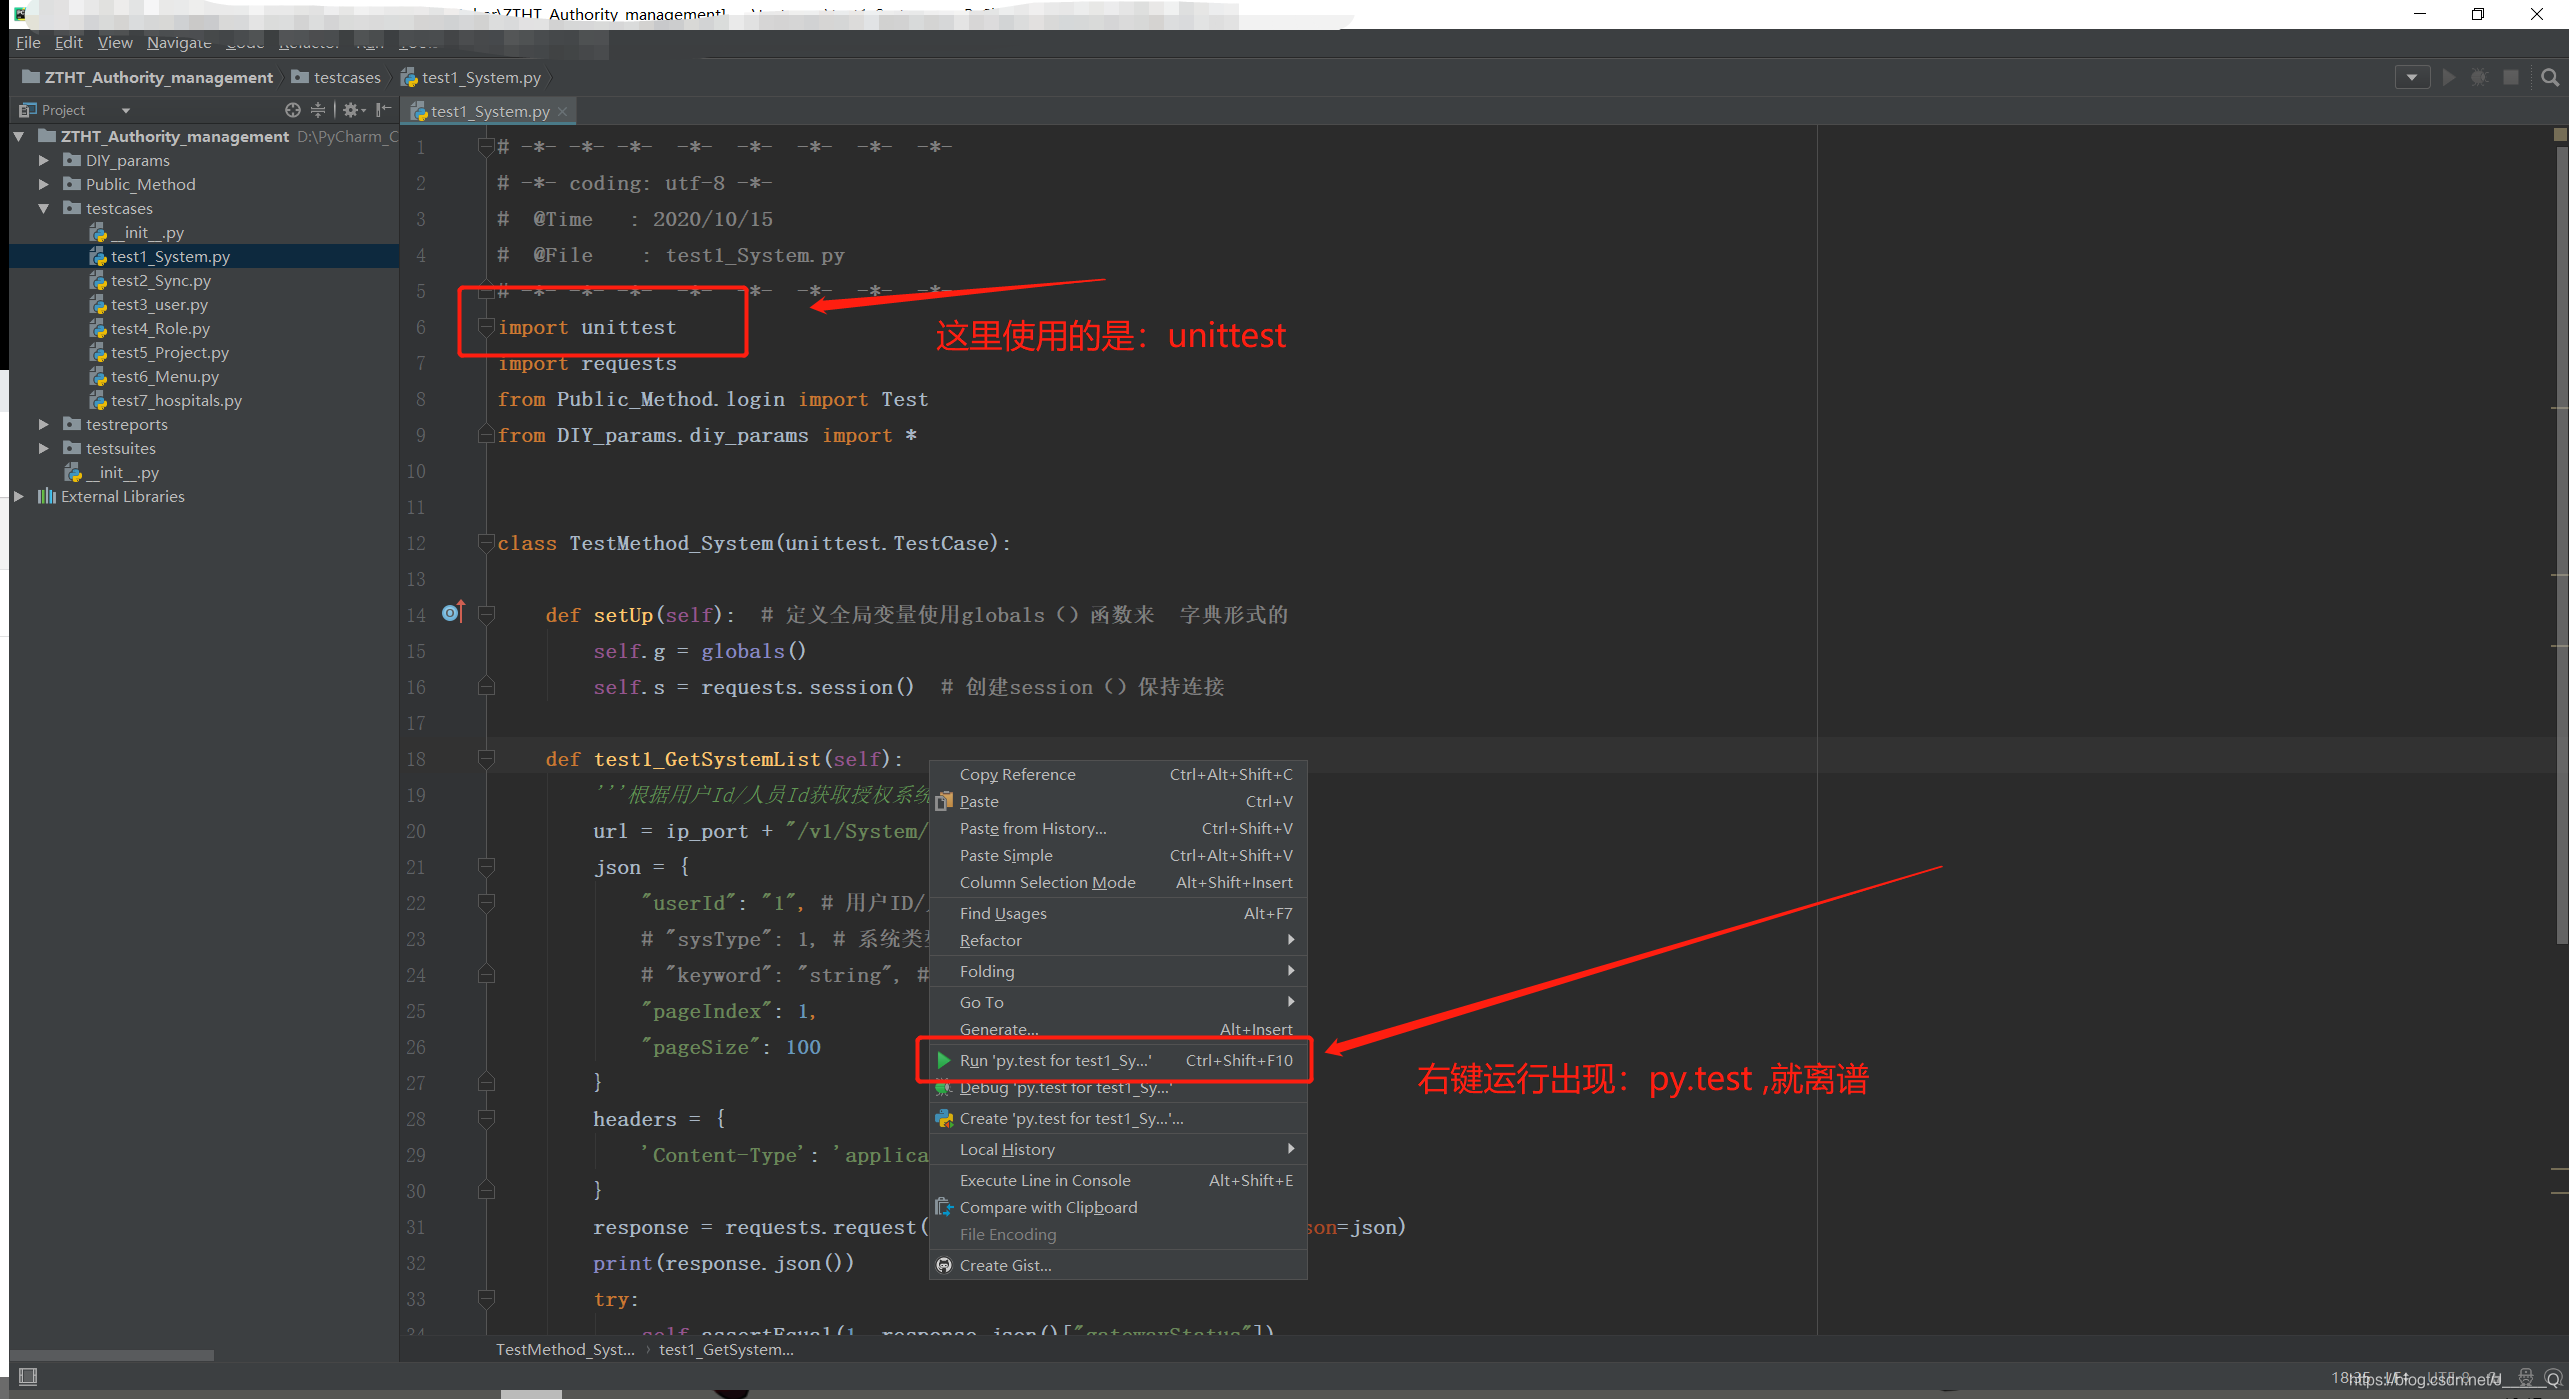2569x1399 pixels.
Task: Open the run configuration dropdown
Action: coord(2412,78)
